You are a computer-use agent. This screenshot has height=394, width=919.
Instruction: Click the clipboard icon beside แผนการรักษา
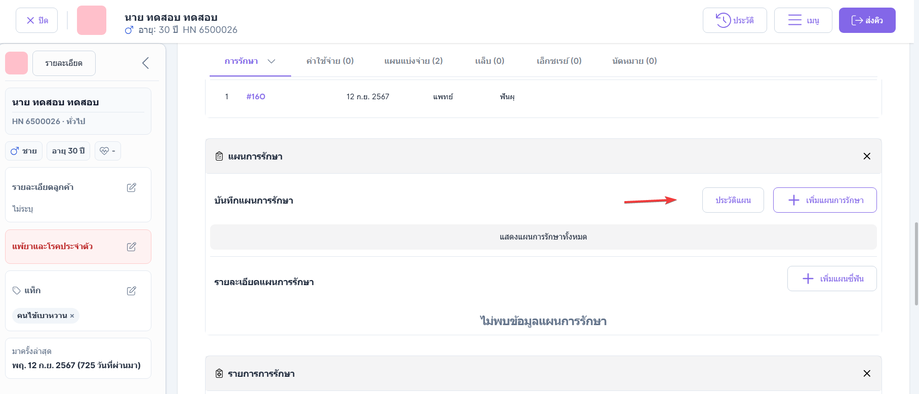click(x=219, y=157)
